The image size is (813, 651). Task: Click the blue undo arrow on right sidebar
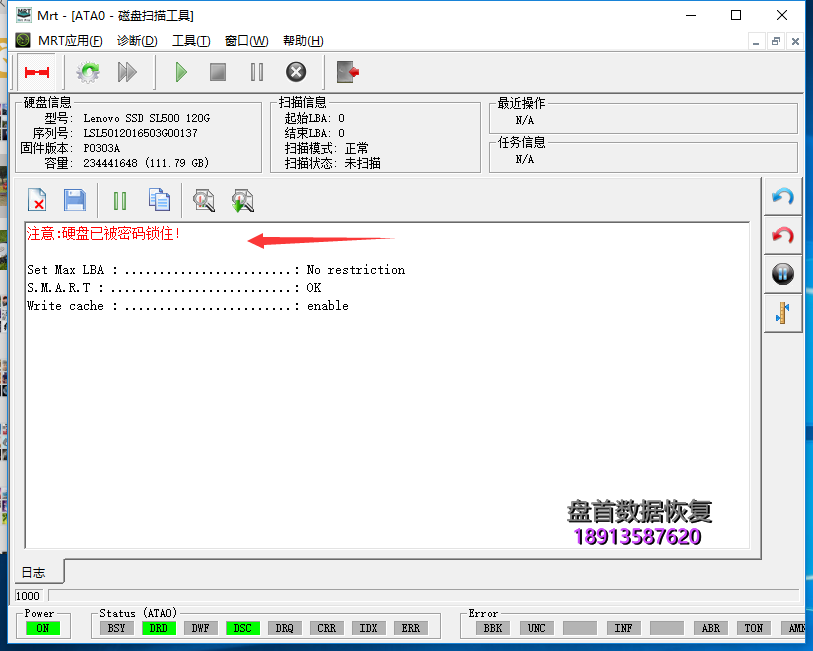pyautogui.click(x=783, y=197)
